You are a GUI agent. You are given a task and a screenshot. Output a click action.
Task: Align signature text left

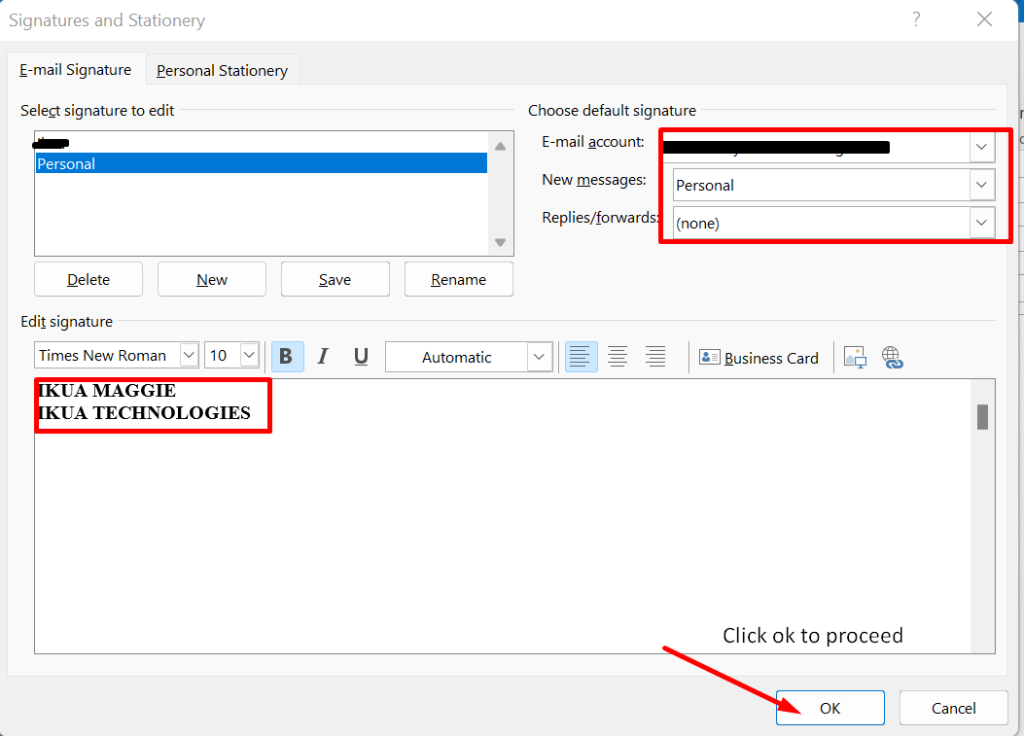(581, 357)
